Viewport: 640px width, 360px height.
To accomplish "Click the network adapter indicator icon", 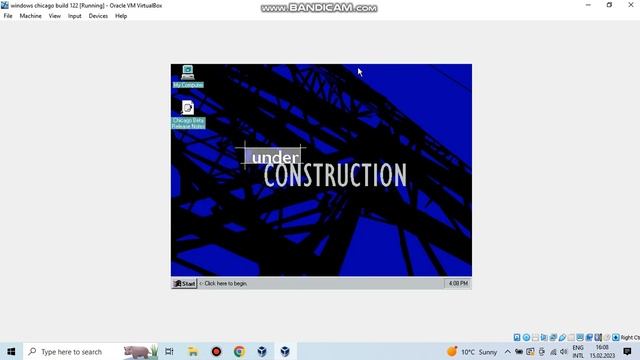I will [553, 337].
